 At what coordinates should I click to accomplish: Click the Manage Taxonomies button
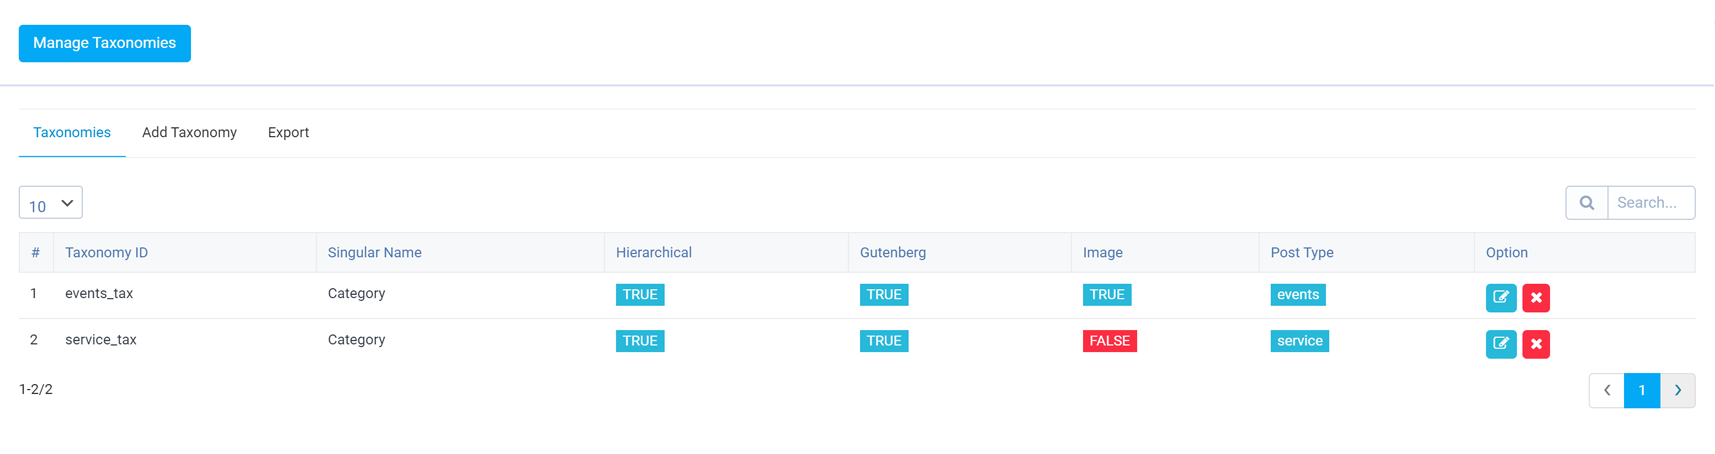click(105, 43)
